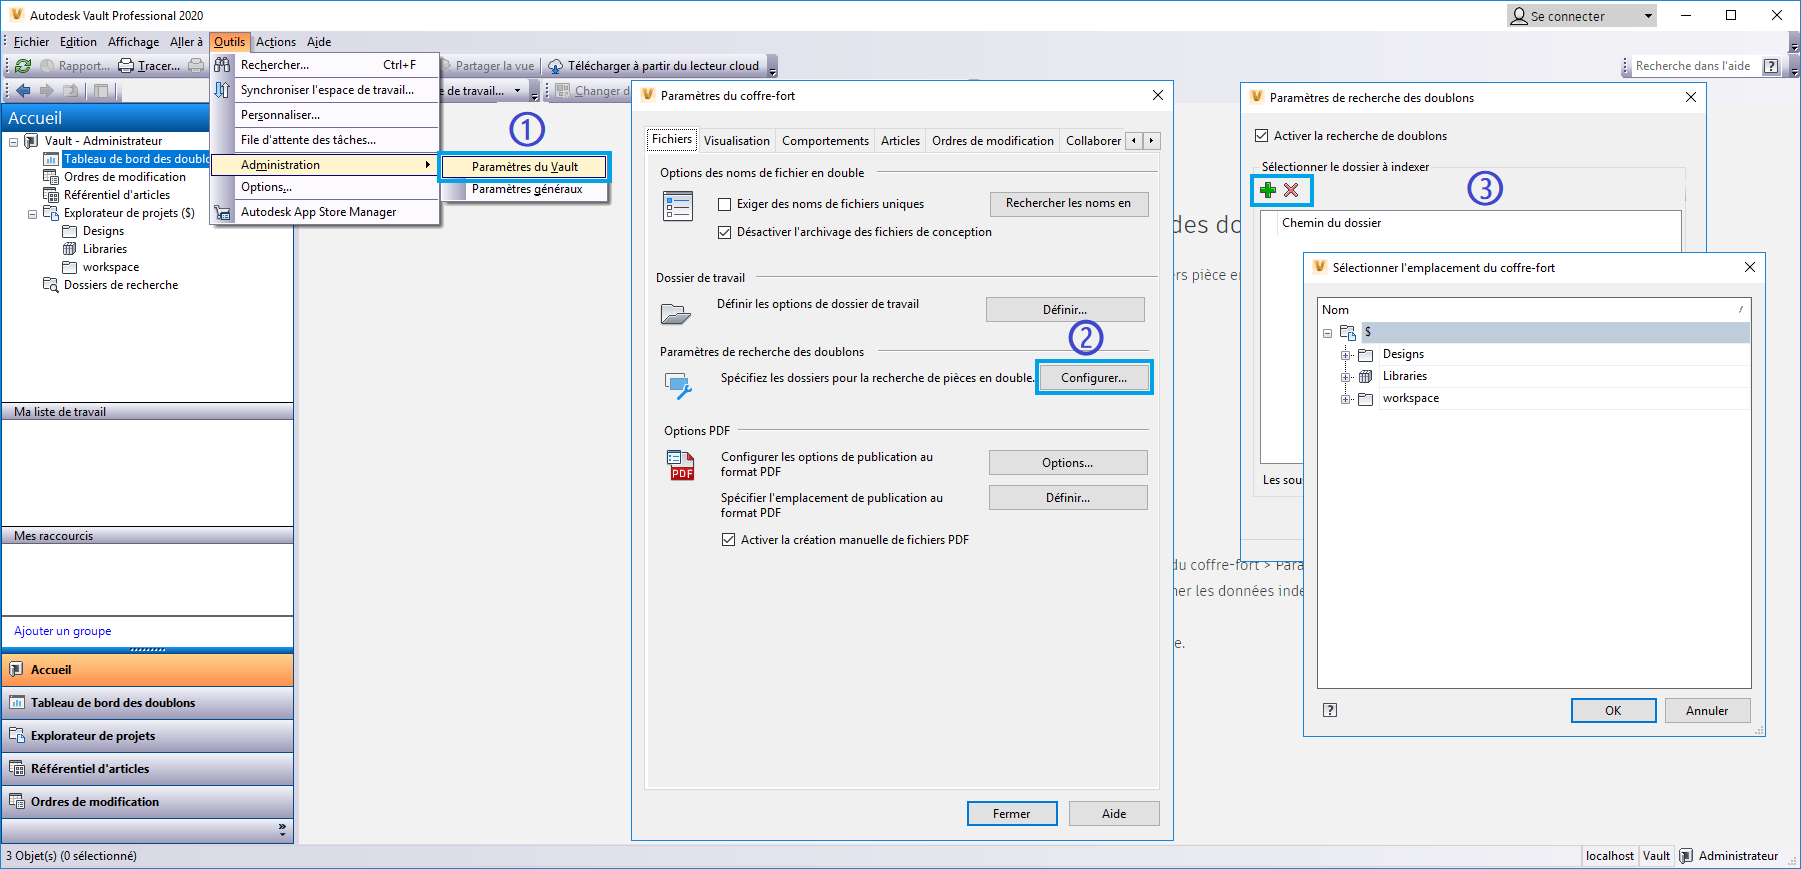Click the PDF Options button
The height and width of the screenshot is (869, 1801).
1068,463
